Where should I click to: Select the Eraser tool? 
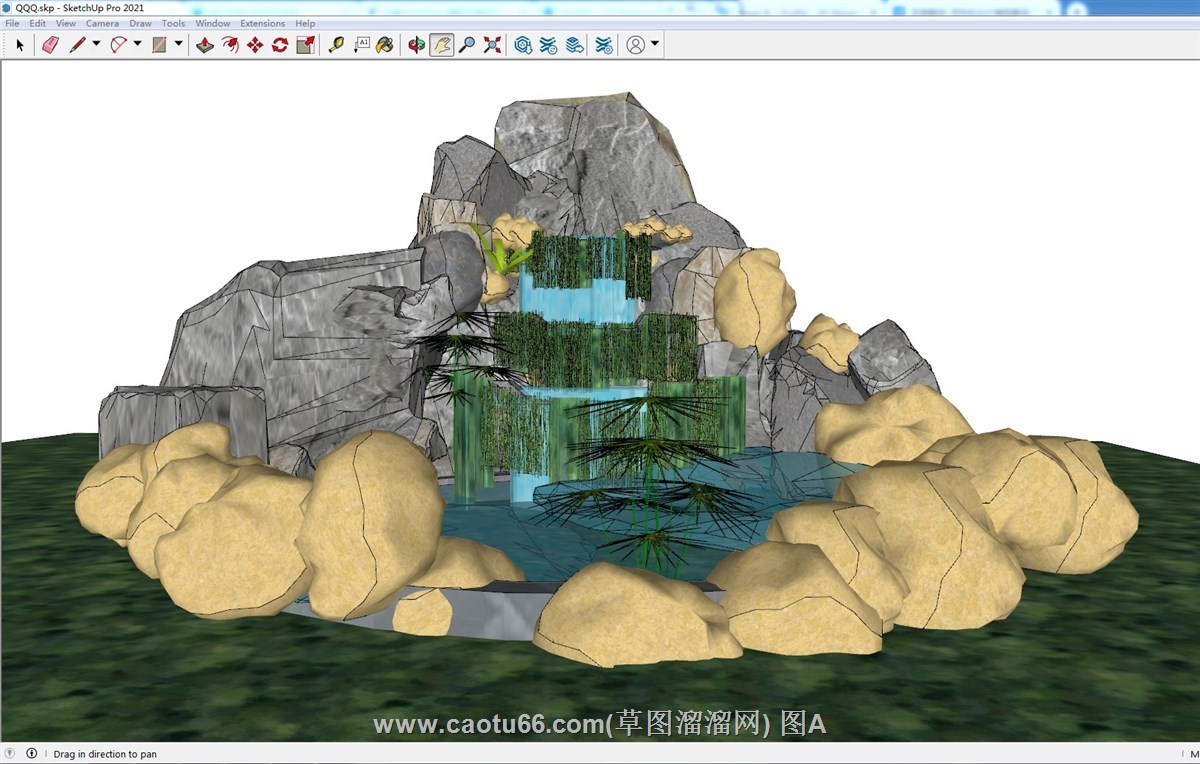[50, 45]
